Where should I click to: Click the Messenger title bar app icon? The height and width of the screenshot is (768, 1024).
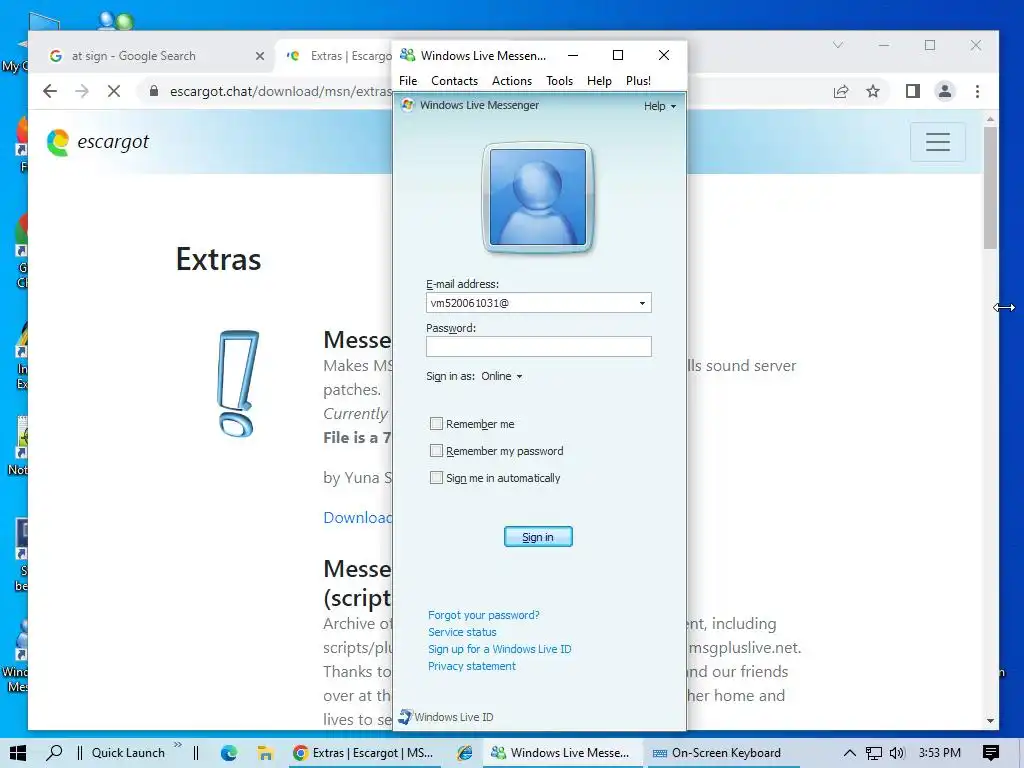[x=408, y=55]
